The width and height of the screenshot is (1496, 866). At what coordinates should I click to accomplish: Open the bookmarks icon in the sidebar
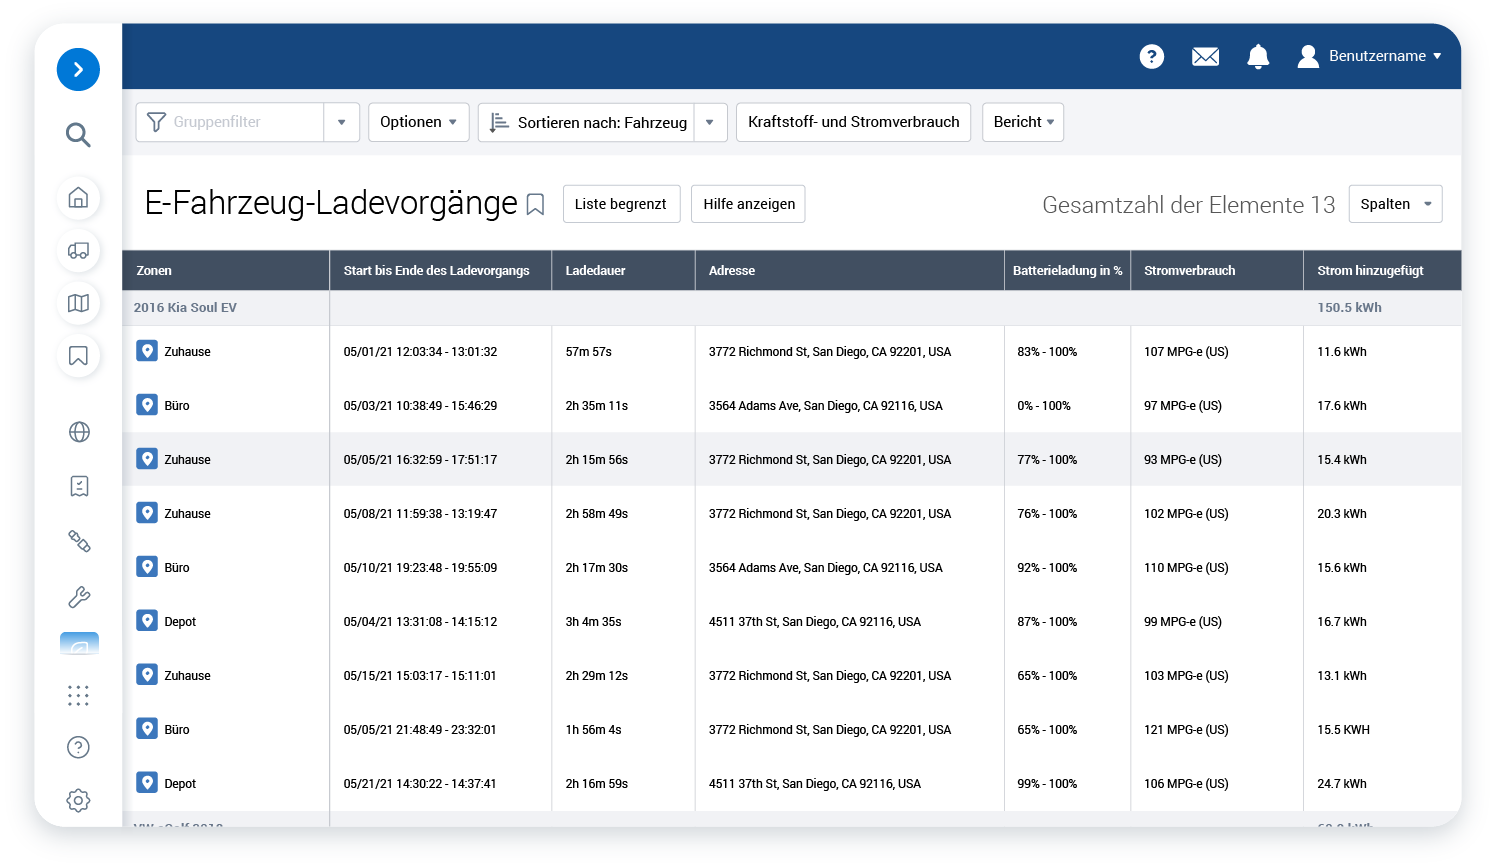pos(78,355)
